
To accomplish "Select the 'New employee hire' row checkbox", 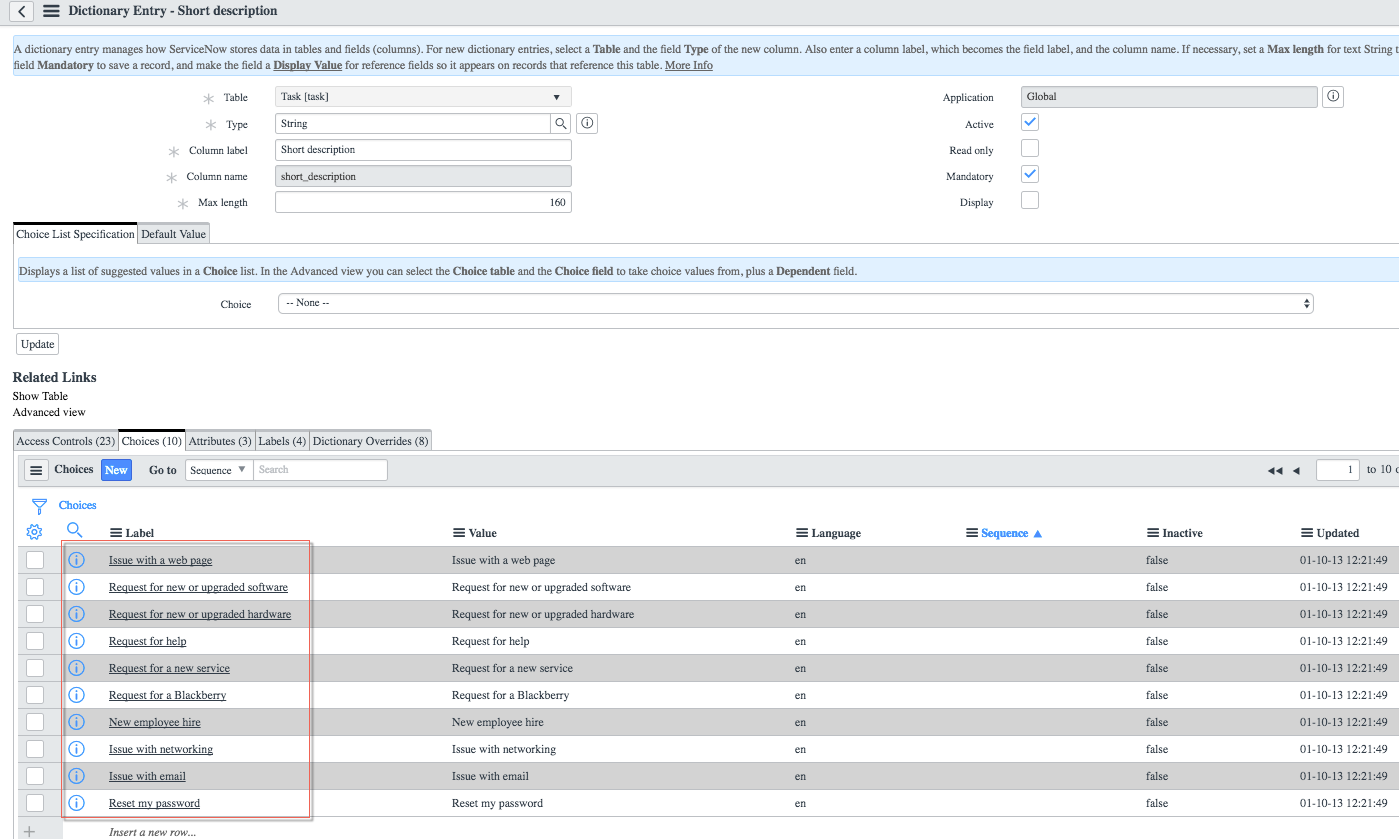I will click(x=35, y=722).
